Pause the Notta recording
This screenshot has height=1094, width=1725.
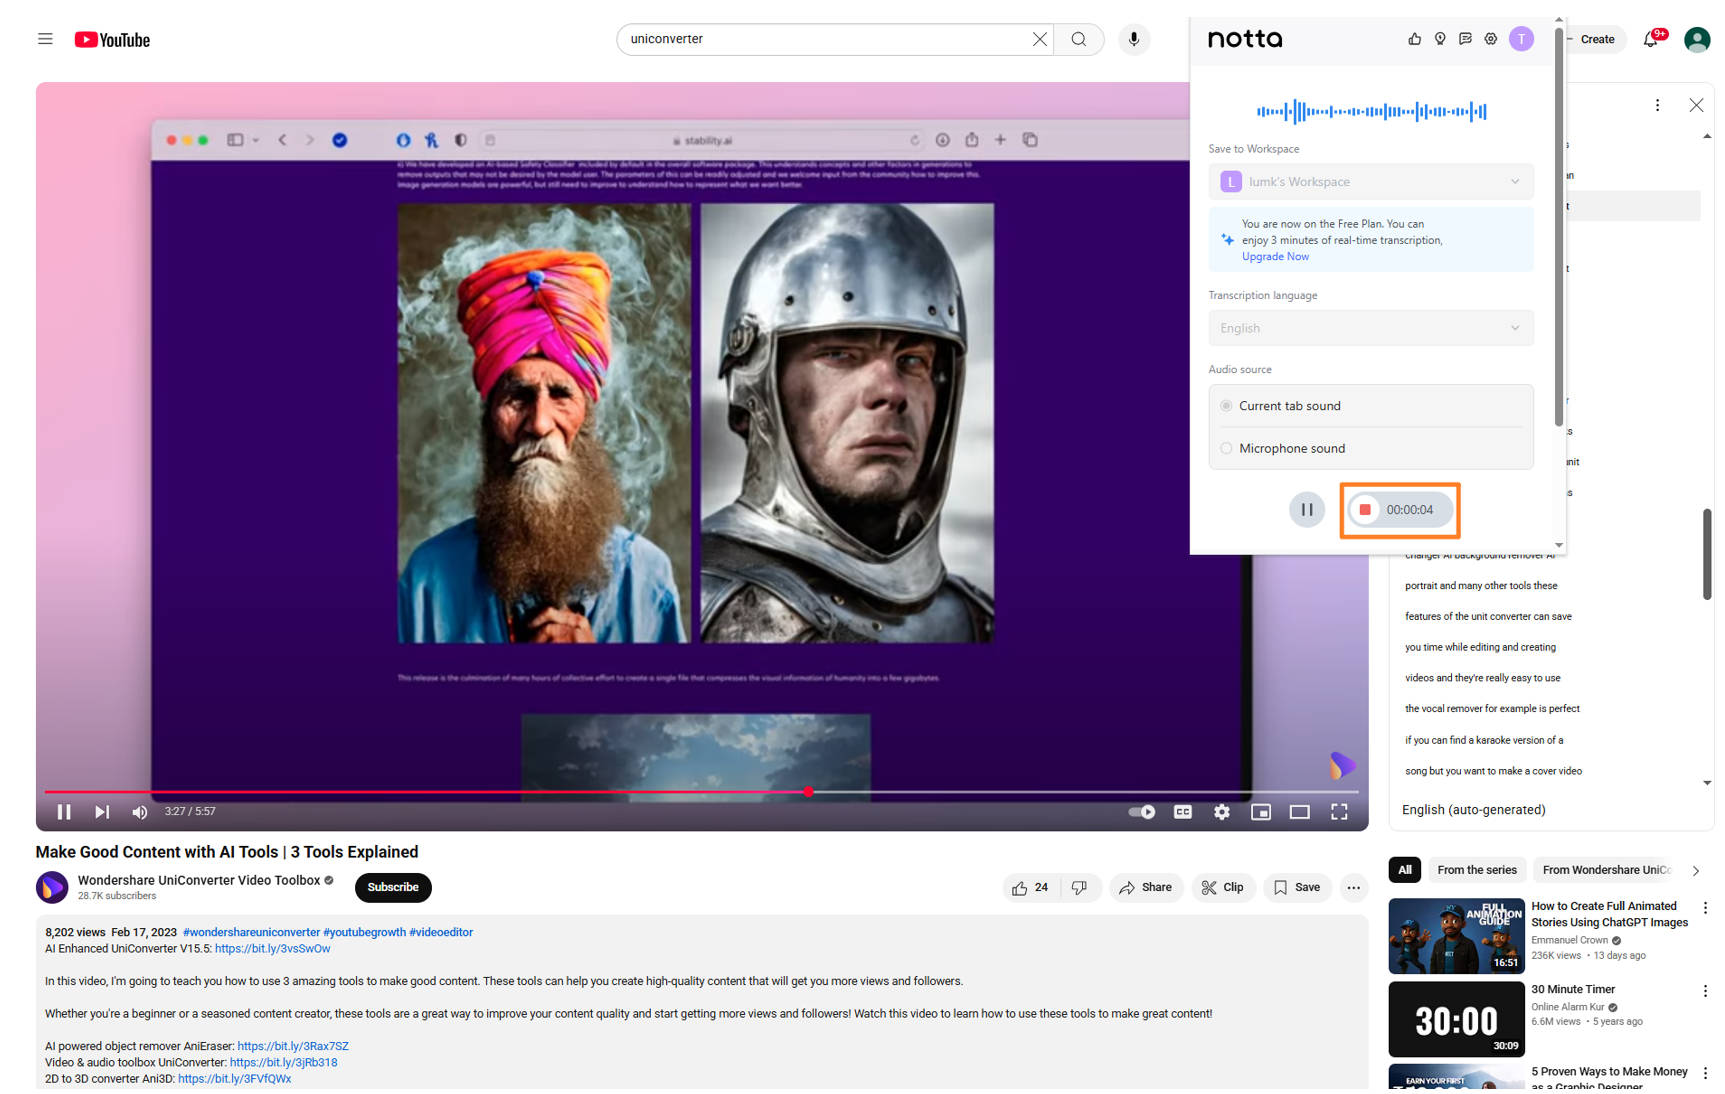tap(1306, 510)
